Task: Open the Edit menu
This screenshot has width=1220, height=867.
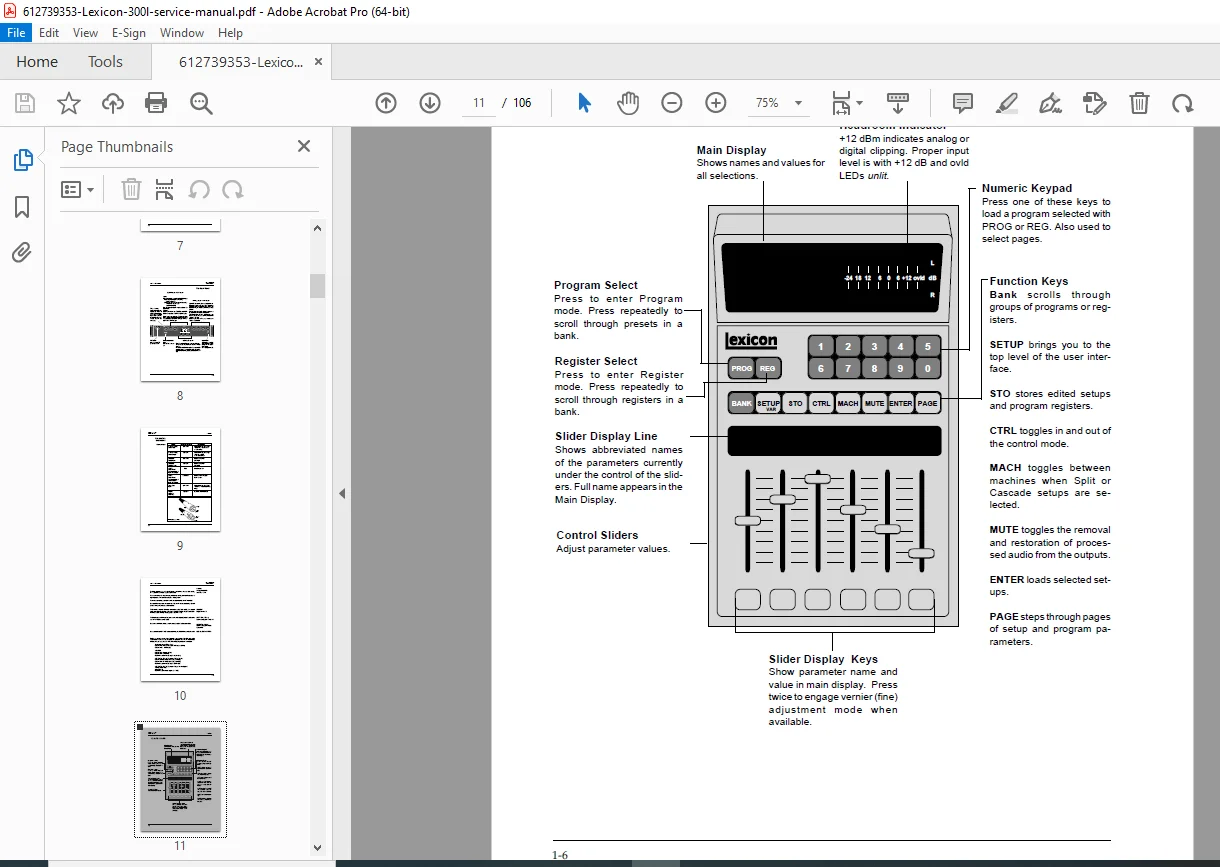Action: (x=49, y=32)
